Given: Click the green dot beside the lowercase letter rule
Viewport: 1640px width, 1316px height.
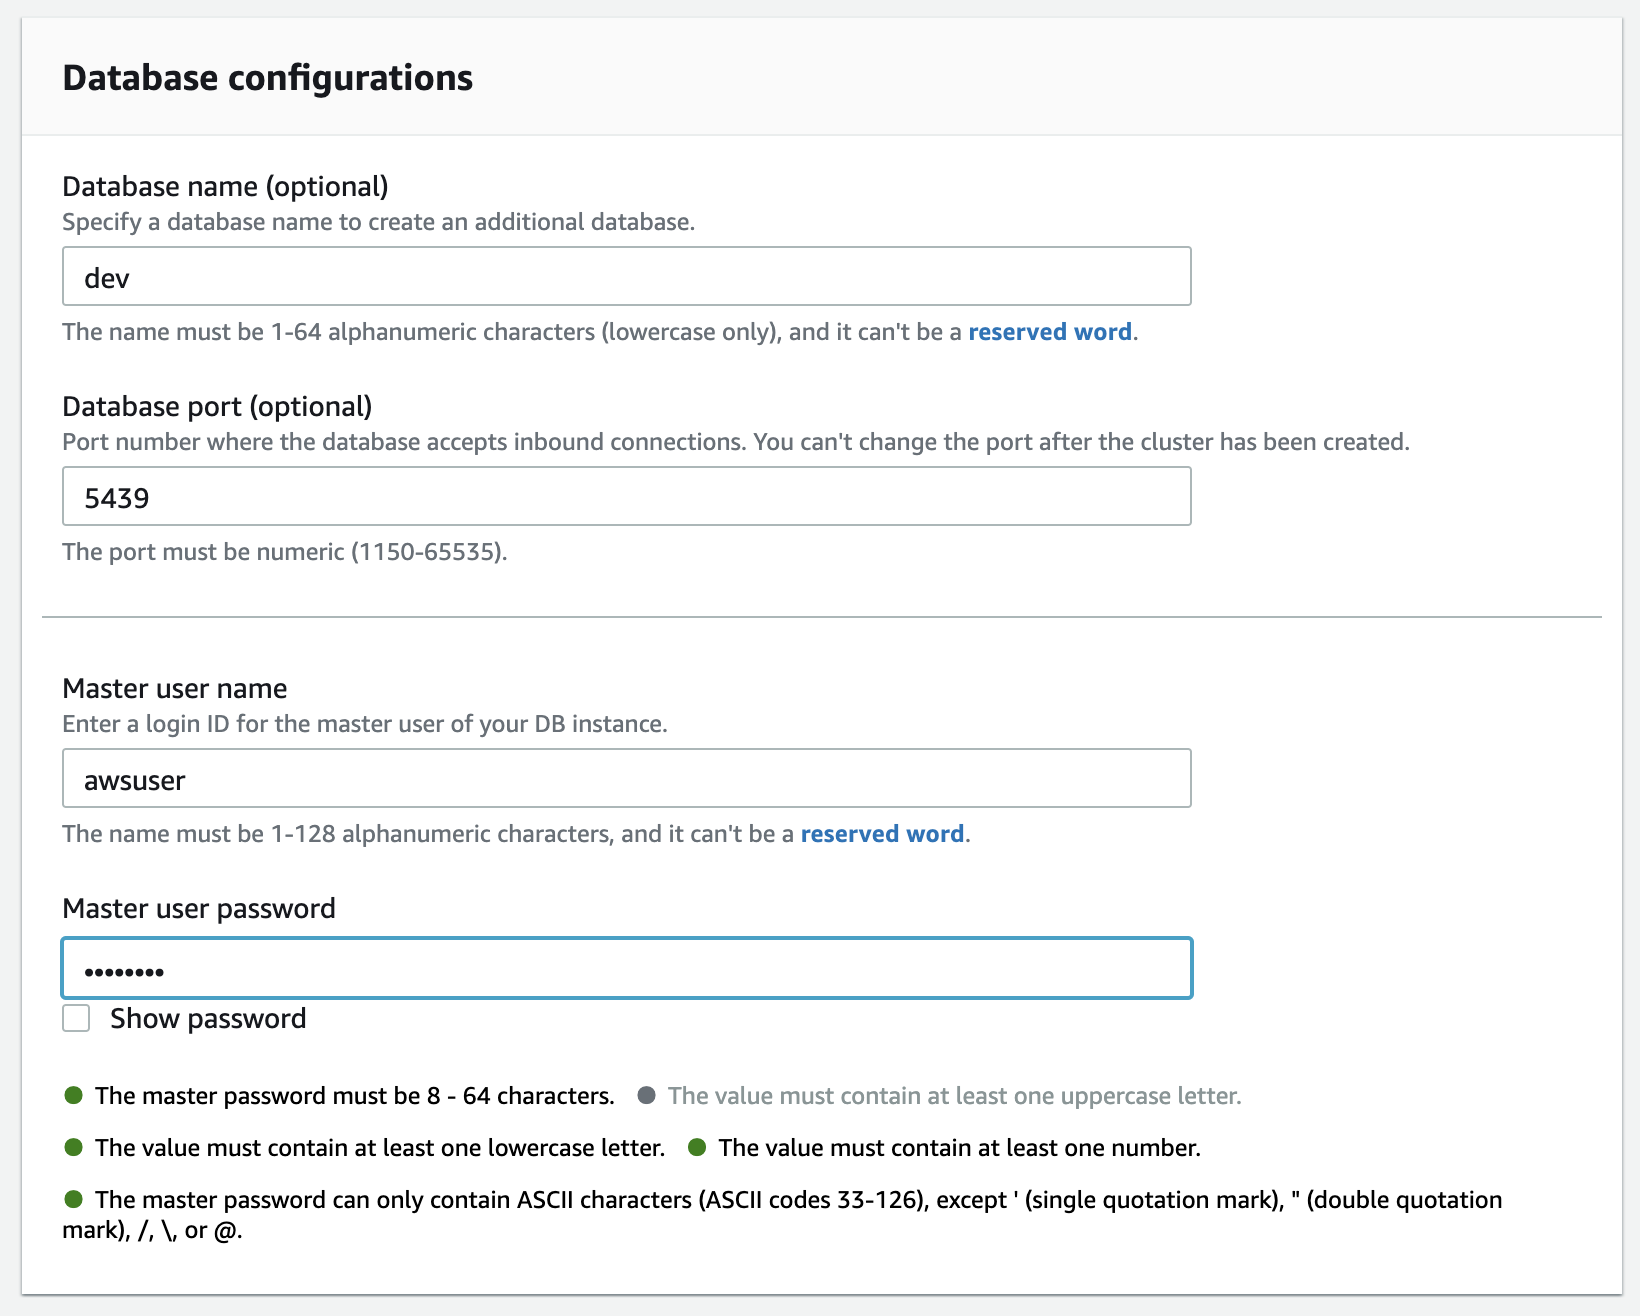Looking at the screenshot, I should [73, 1148].
